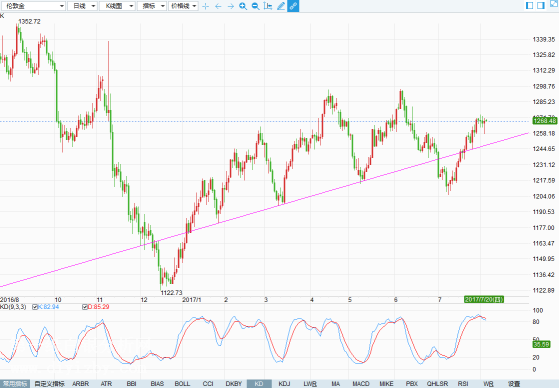Screen dimensions: 559x388
Task: Open the 日线 period dropdown
Action: 83,6
